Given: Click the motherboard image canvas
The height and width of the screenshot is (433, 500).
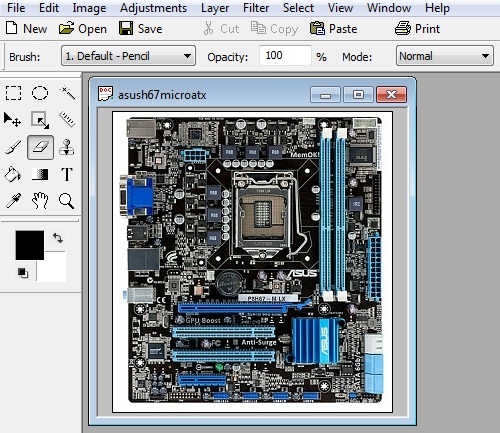Looking at the screenshot, I should click(x=253, y=262).
